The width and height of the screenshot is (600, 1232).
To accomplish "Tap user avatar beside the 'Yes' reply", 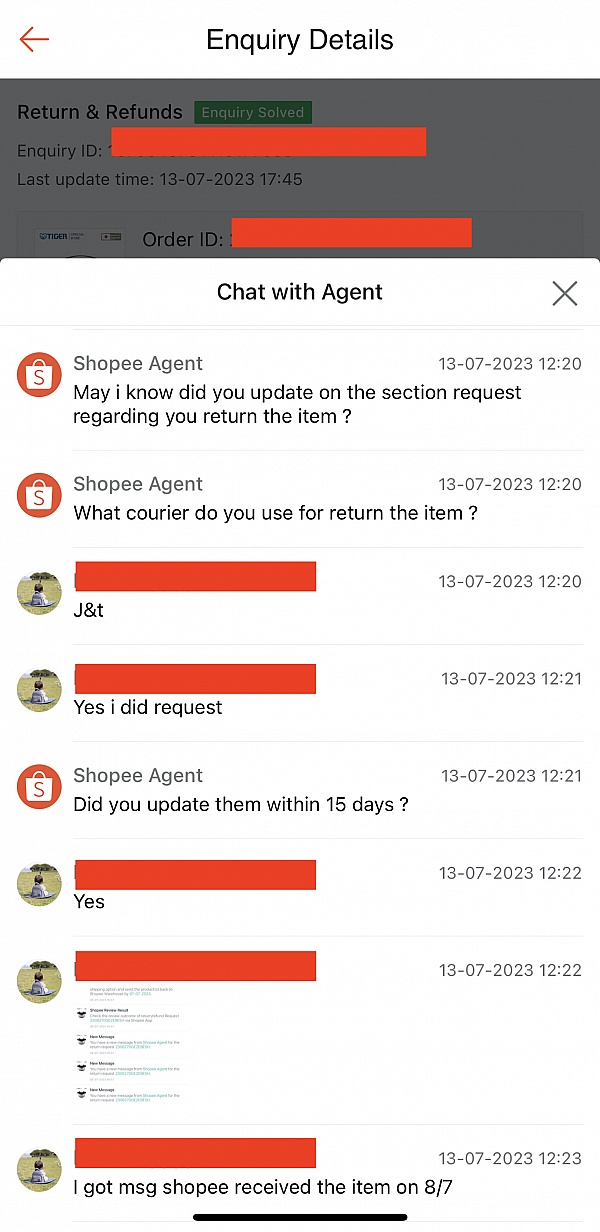I will point(39,885).
